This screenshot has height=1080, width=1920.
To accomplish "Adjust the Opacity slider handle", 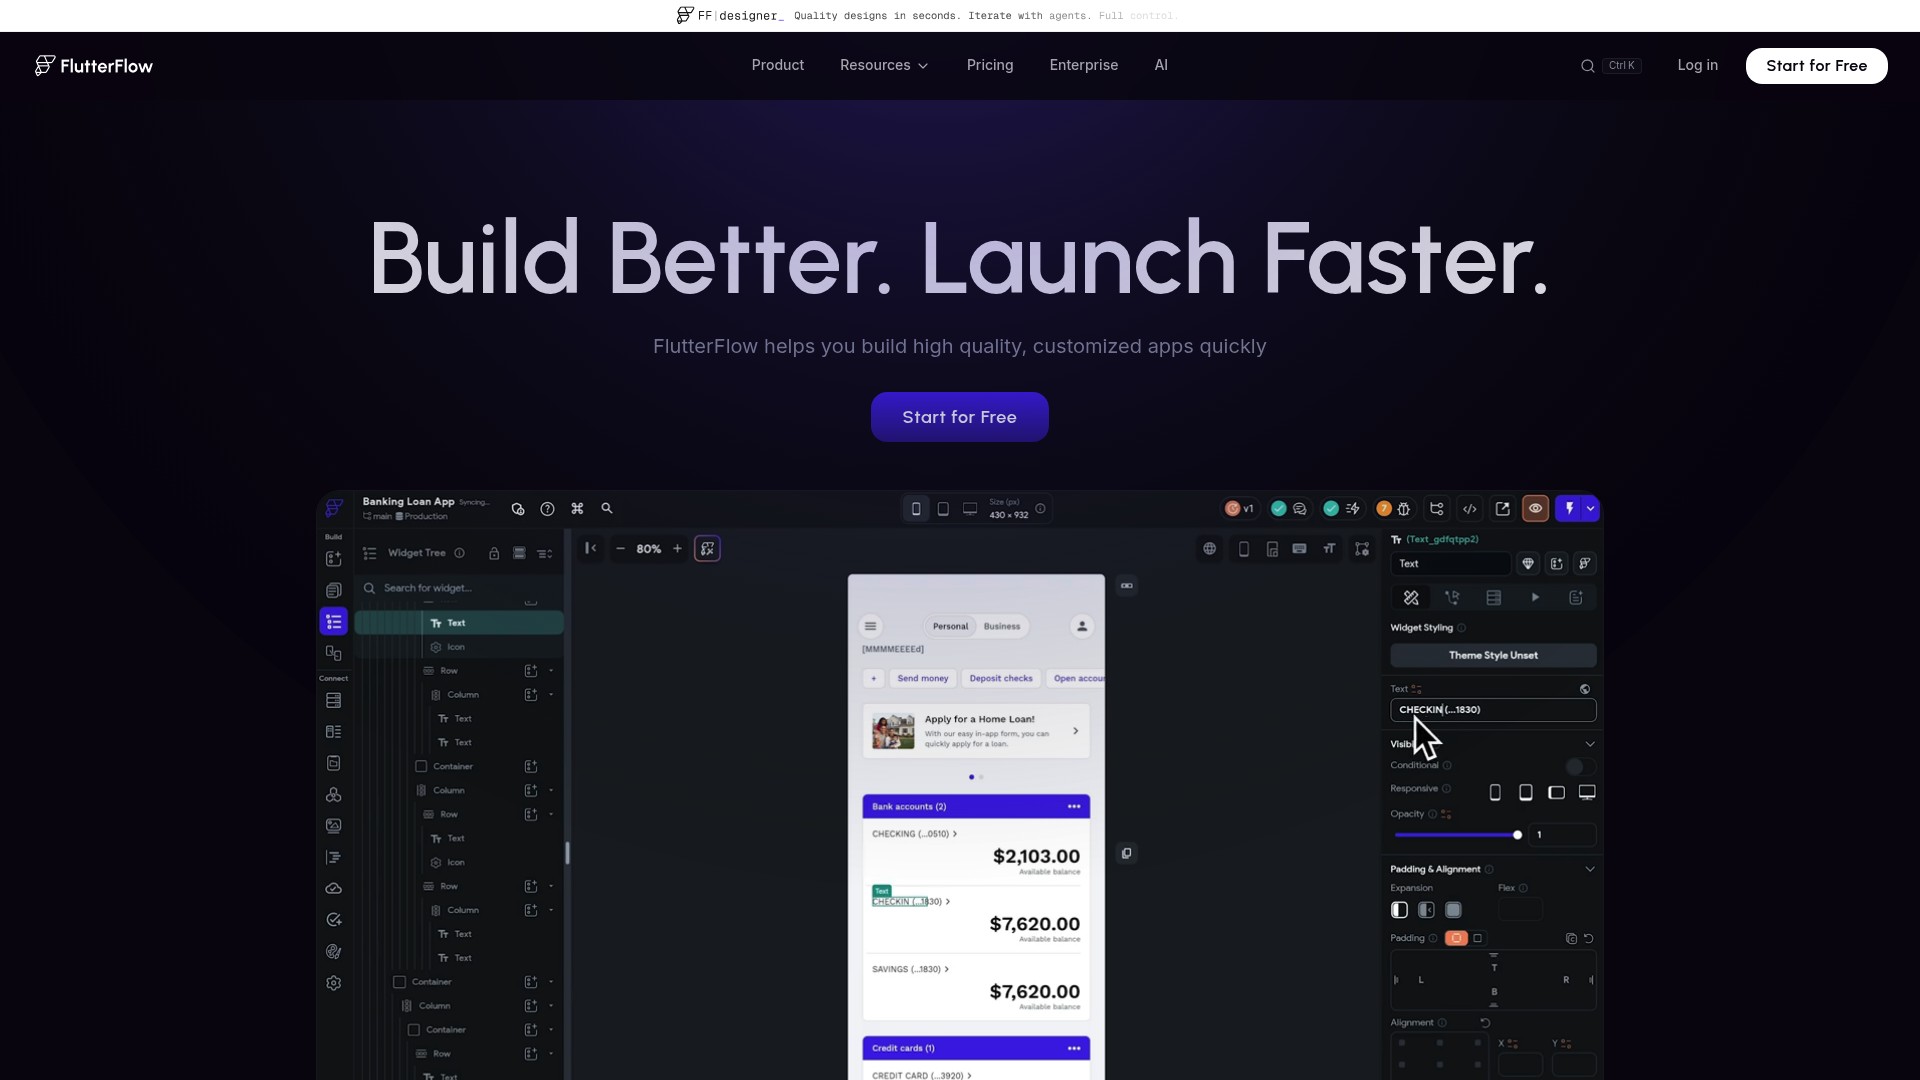I will tap(1517, 835).
